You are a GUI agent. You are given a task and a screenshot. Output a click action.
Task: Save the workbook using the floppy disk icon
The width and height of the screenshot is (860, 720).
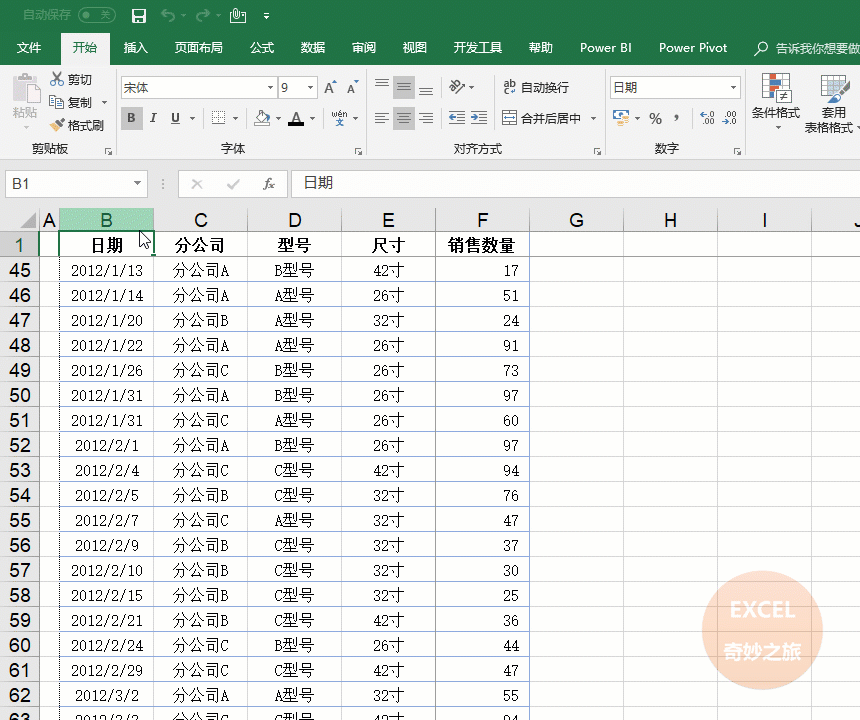(x=139, y=16)
